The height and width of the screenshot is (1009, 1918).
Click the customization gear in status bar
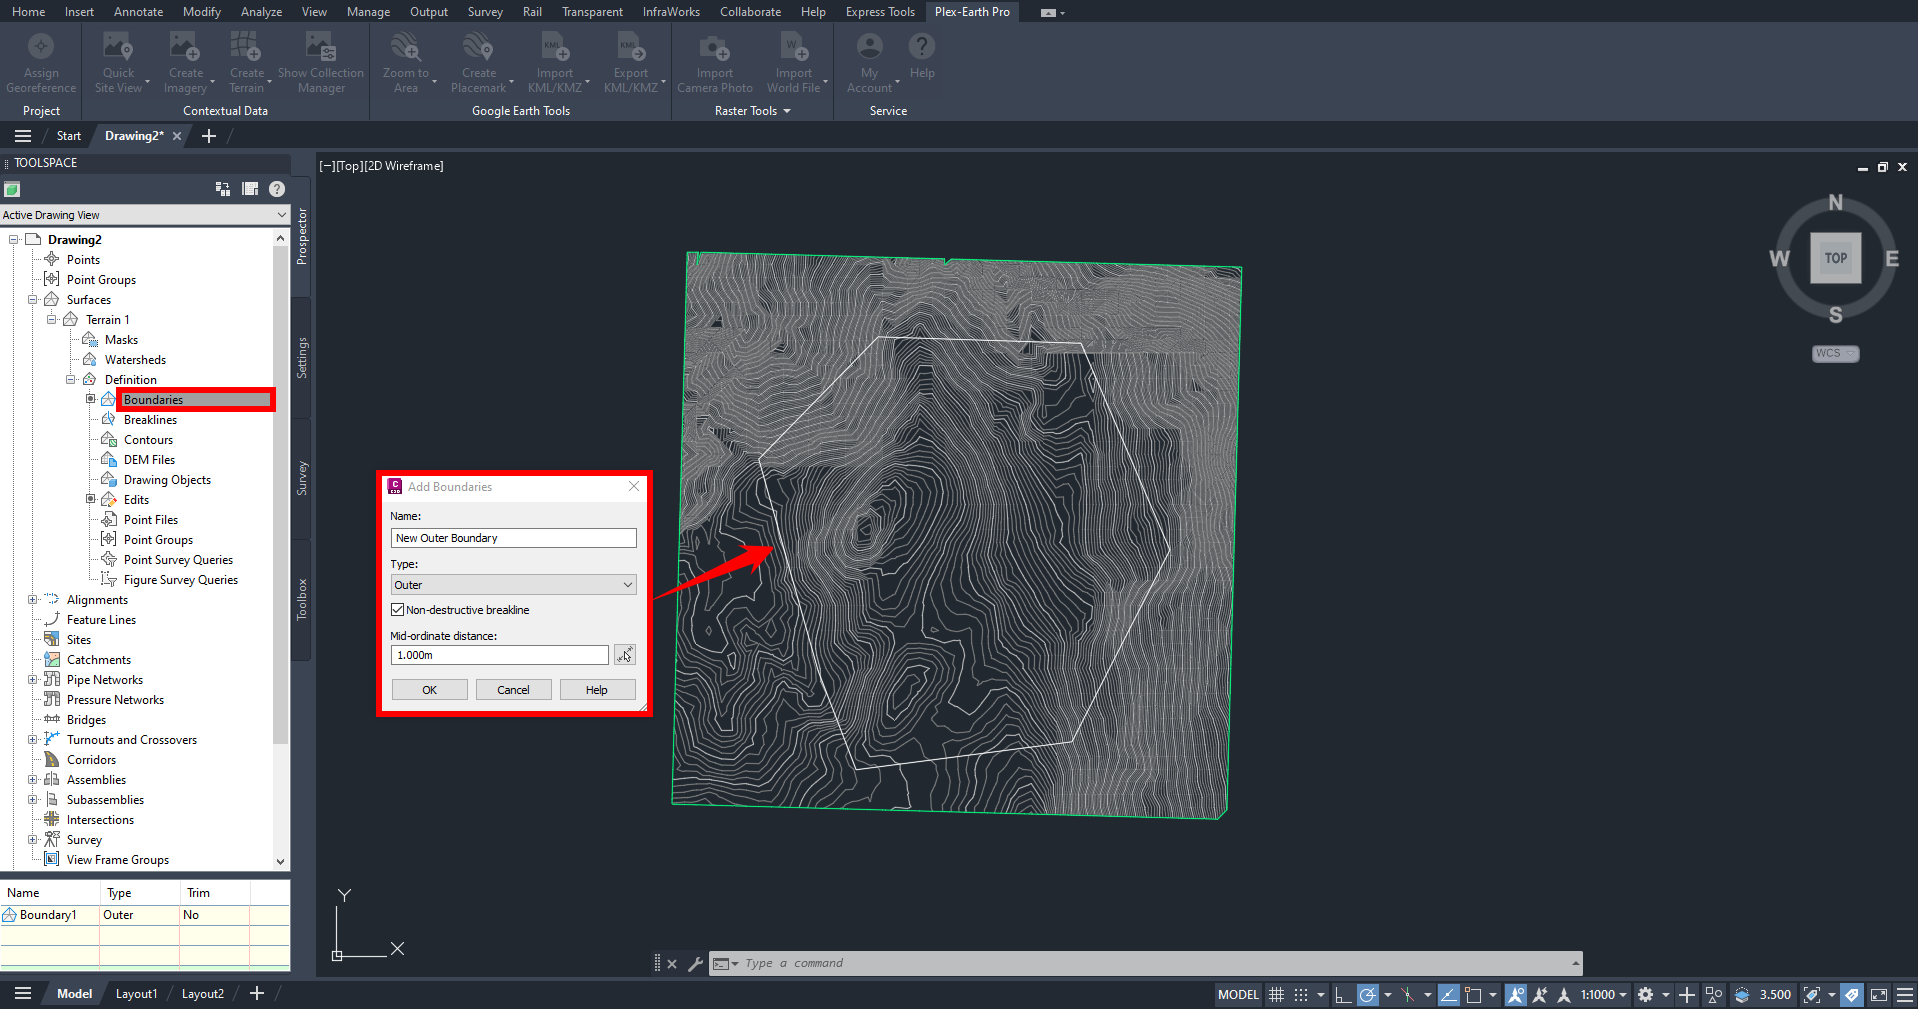(x=1645, y=994)
